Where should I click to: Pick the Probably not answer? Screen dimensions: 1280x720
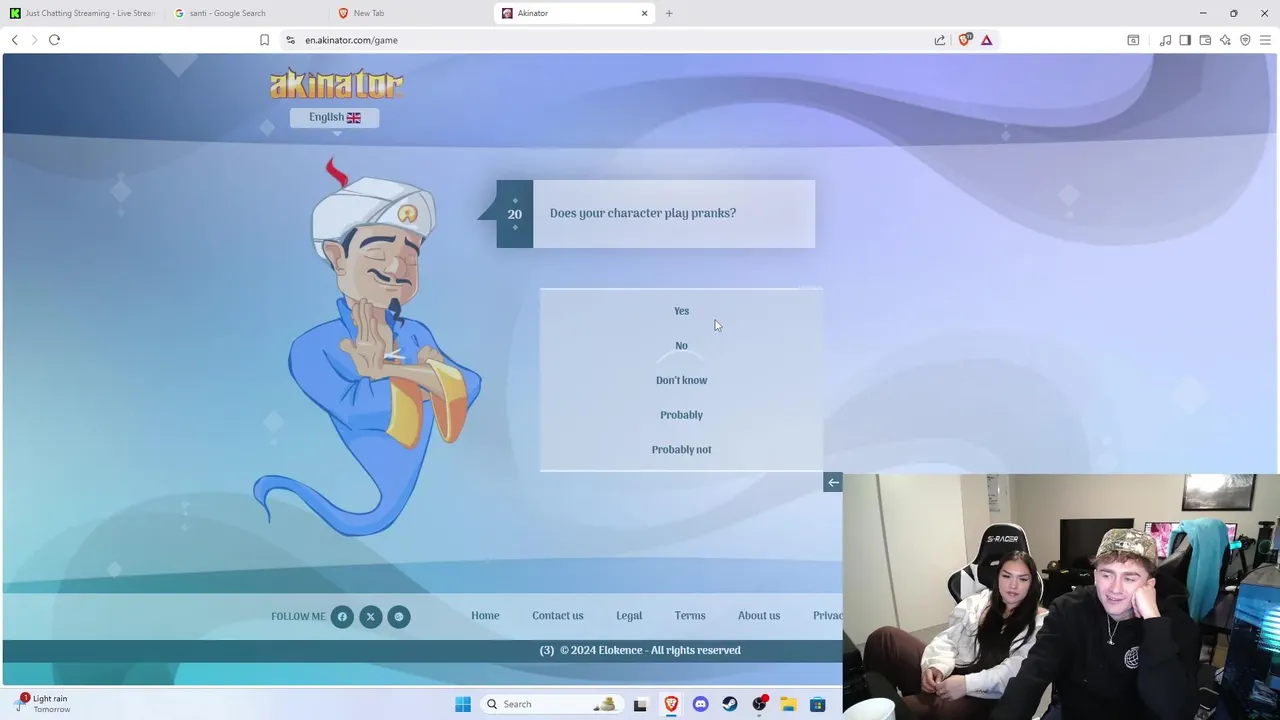pos(681,450)
